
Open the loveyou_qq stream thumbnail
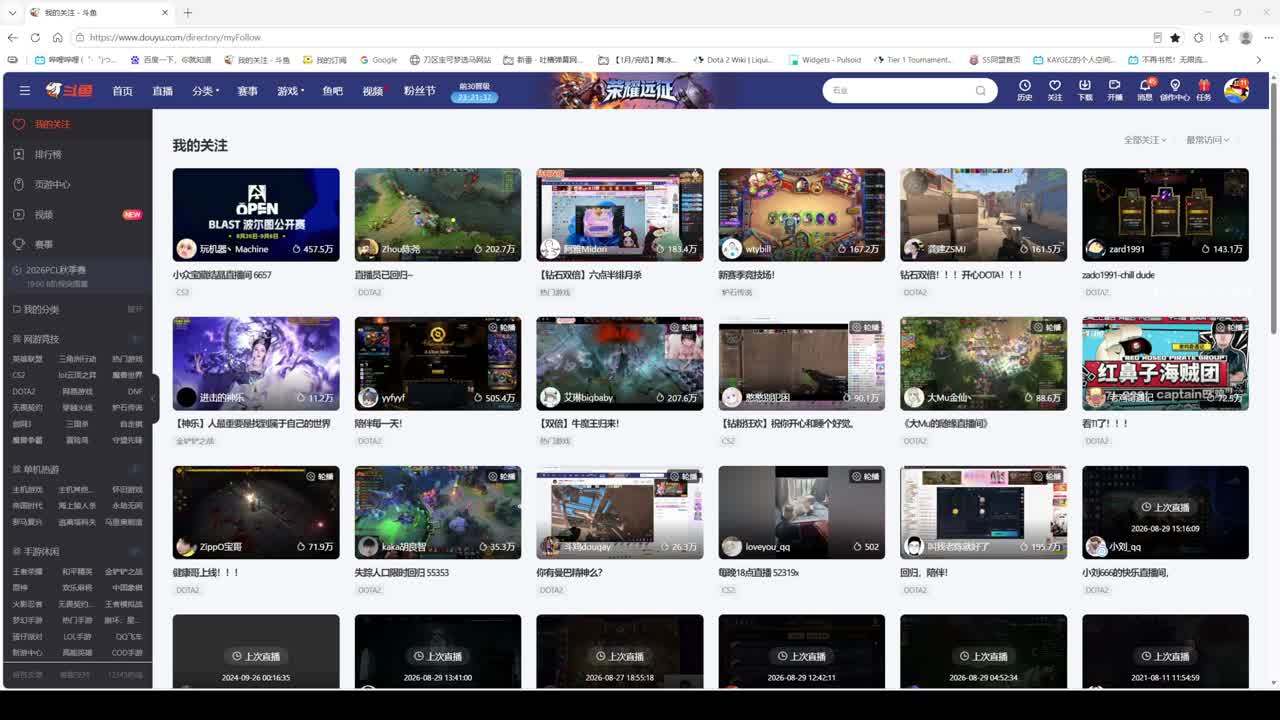click(x=801, y=512)
